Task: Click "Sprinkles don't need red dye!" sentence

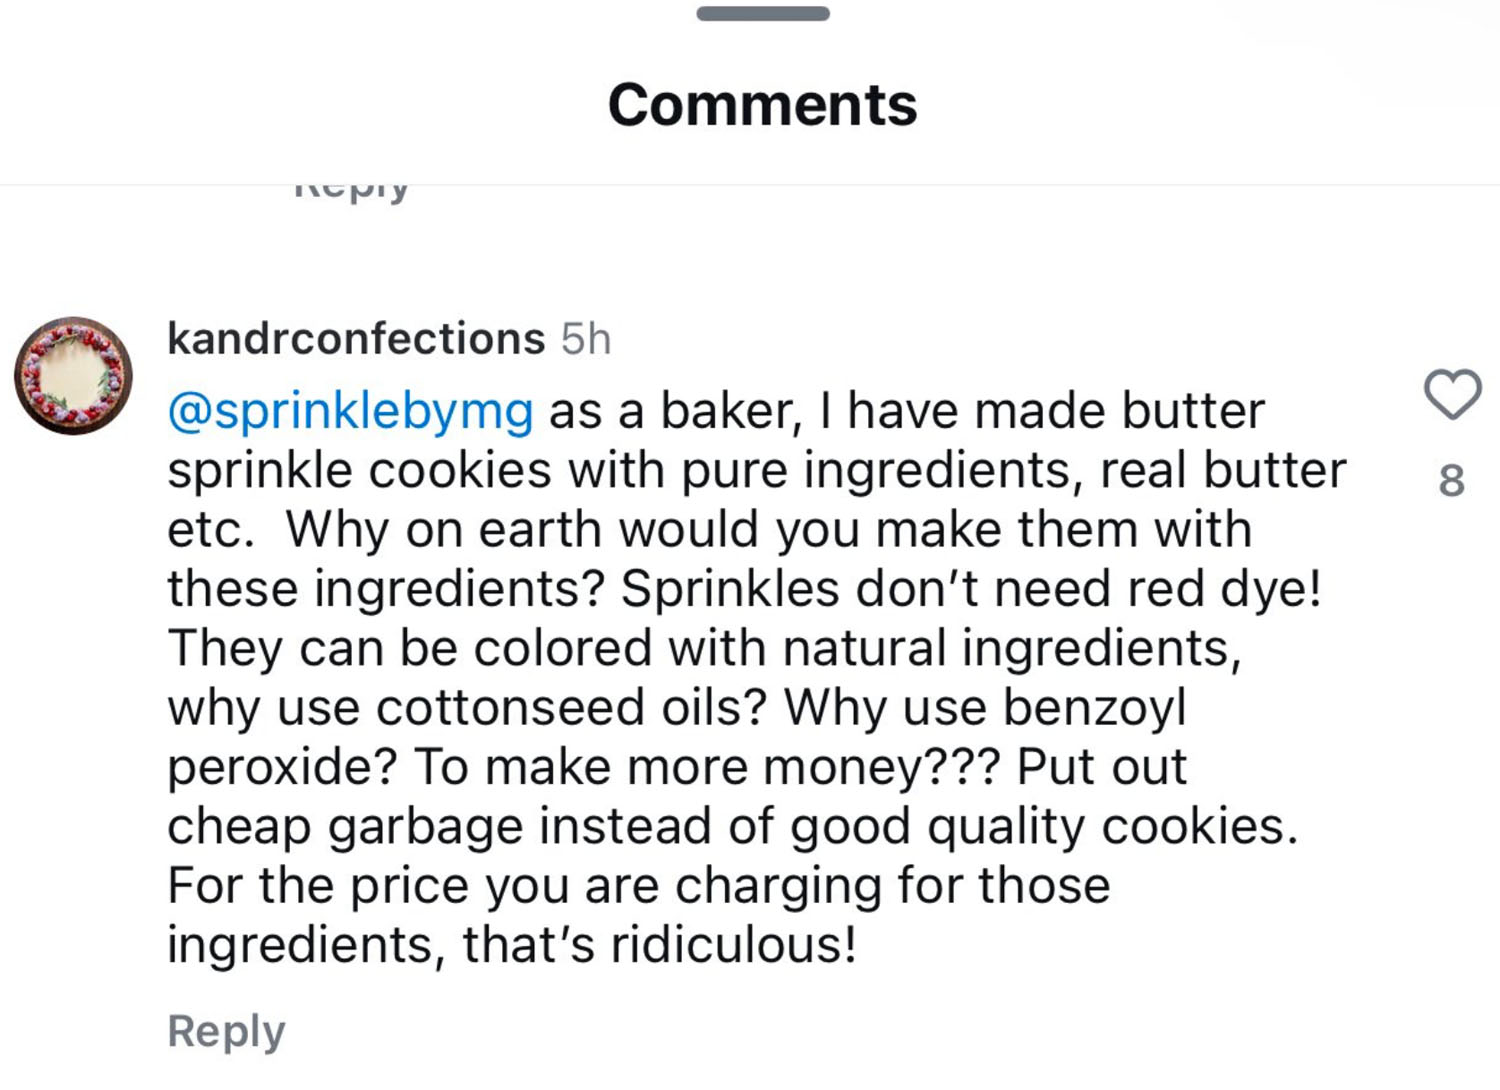Action: click(x=970, y=588)
